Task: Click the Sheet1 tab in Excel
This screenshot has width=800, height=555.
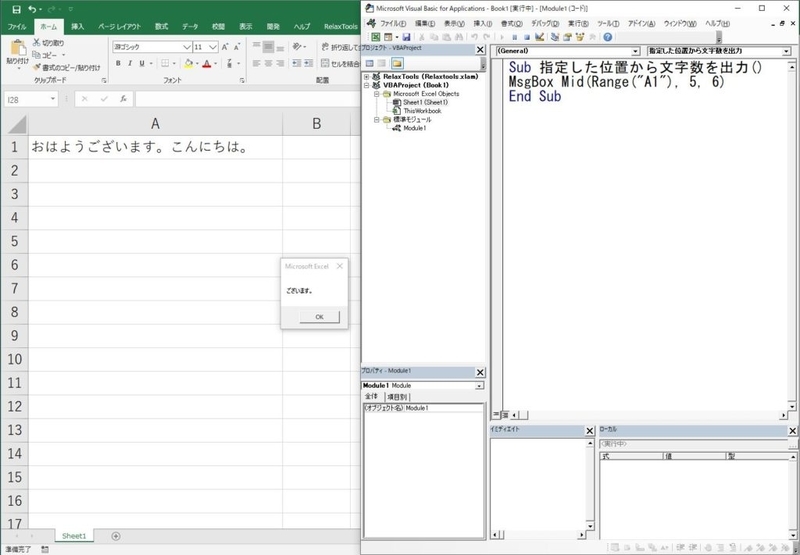Action: [x=74, y=536]
